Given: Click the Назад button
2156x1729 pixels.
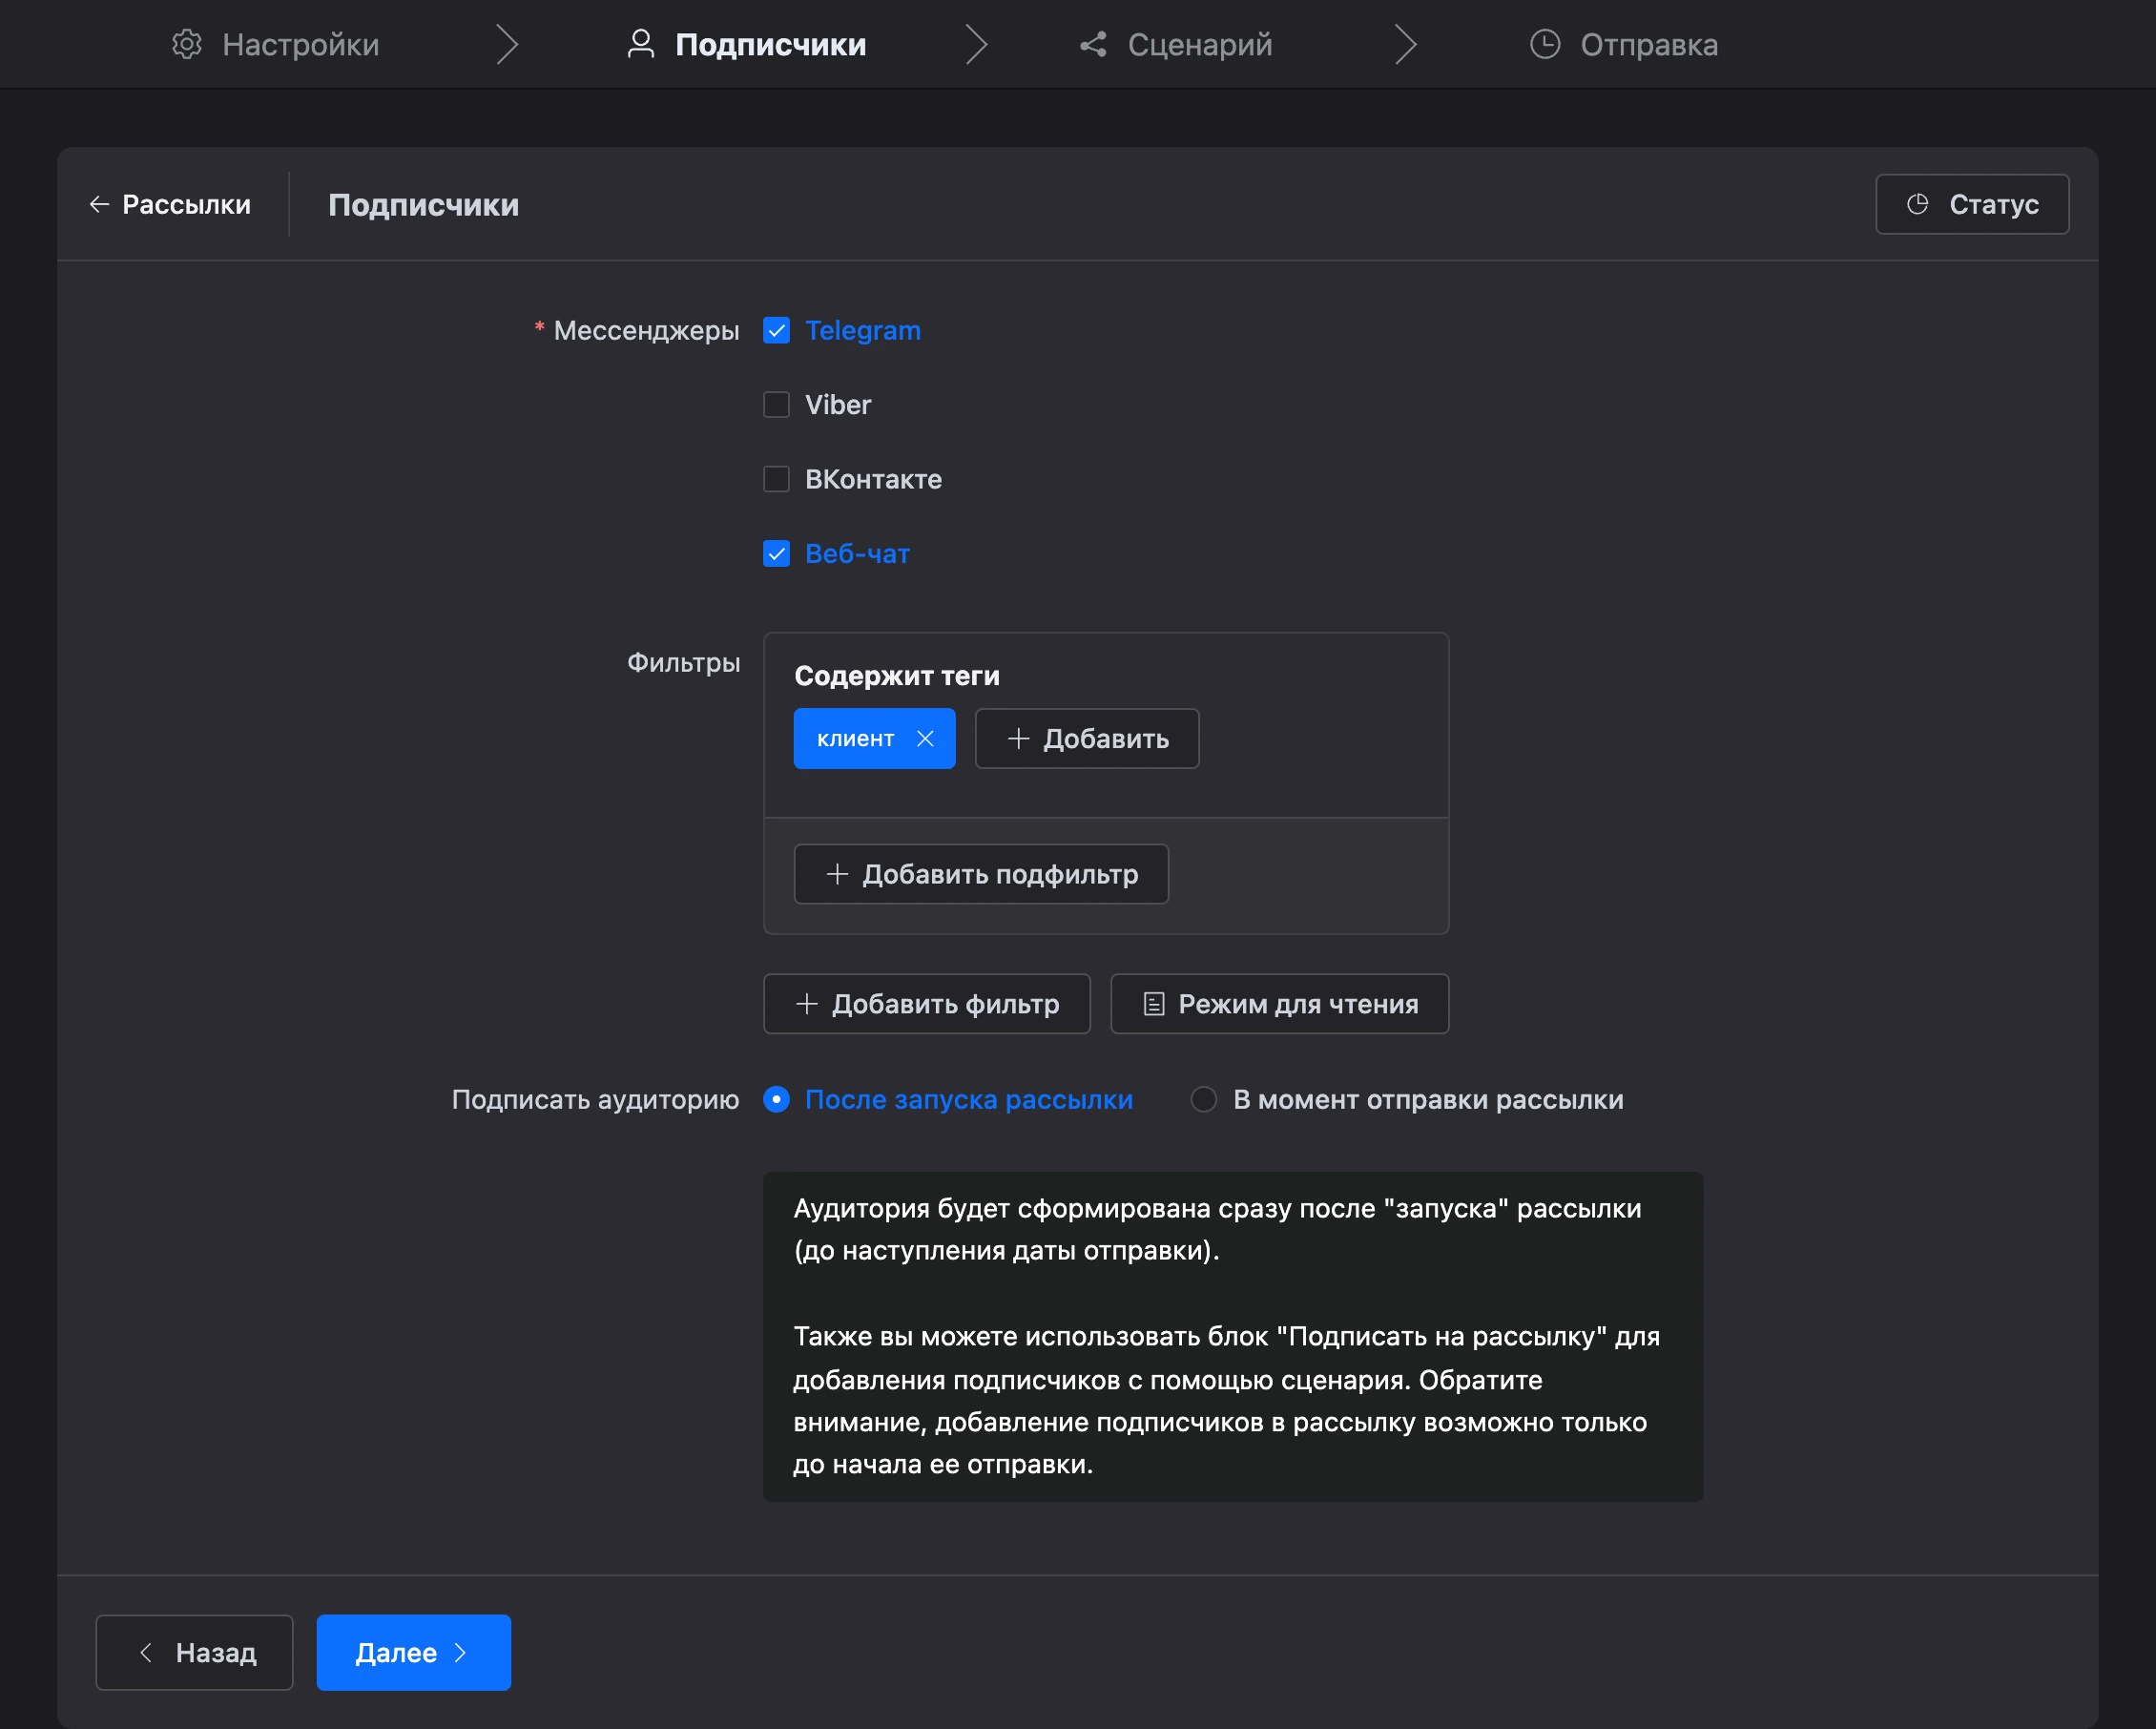Looking at the screenshot, I should click(x=194, y=1652).
